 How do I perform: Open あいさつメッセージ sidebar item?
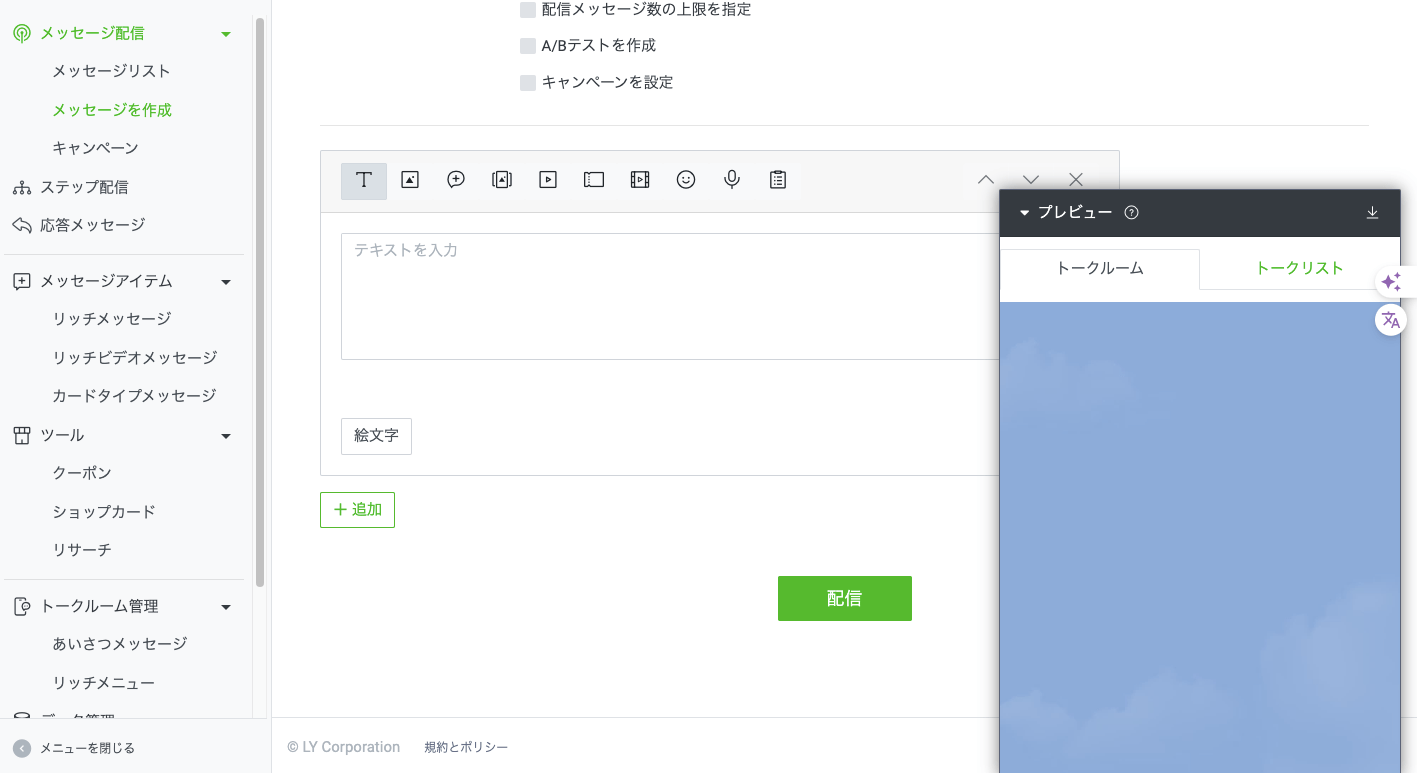tap(120, 644)
